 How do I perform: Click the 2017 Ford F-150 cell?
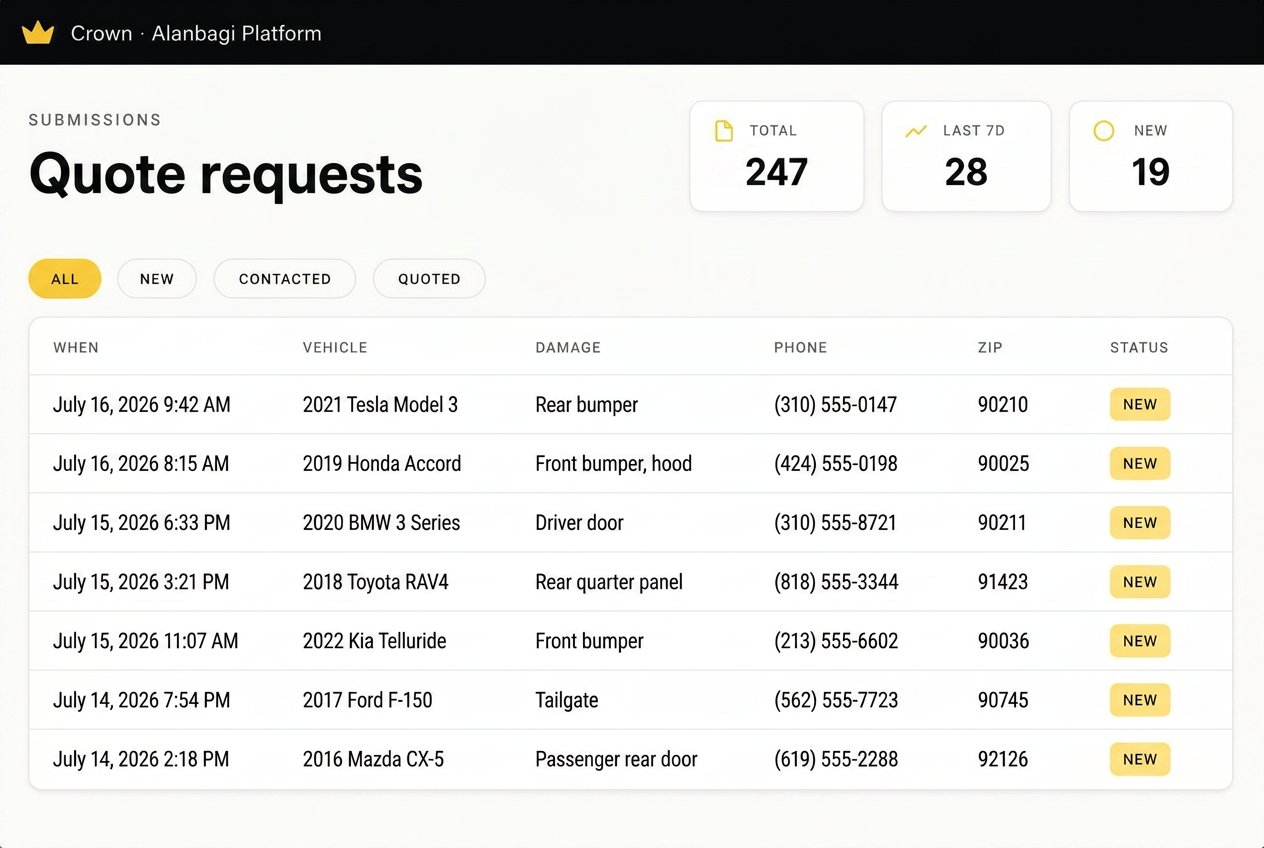[x=368, y=700]
